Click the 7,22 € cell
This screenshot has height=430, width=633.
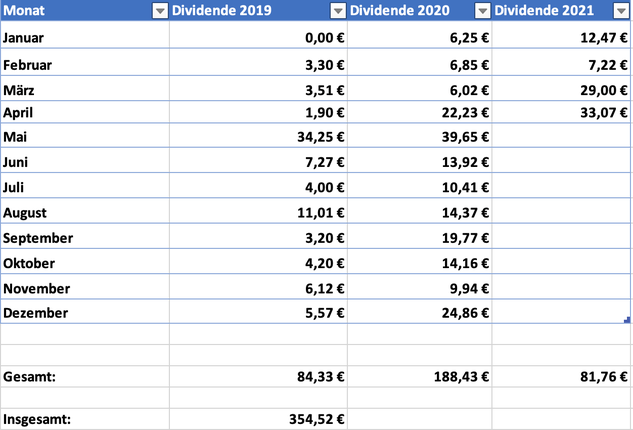562,62
